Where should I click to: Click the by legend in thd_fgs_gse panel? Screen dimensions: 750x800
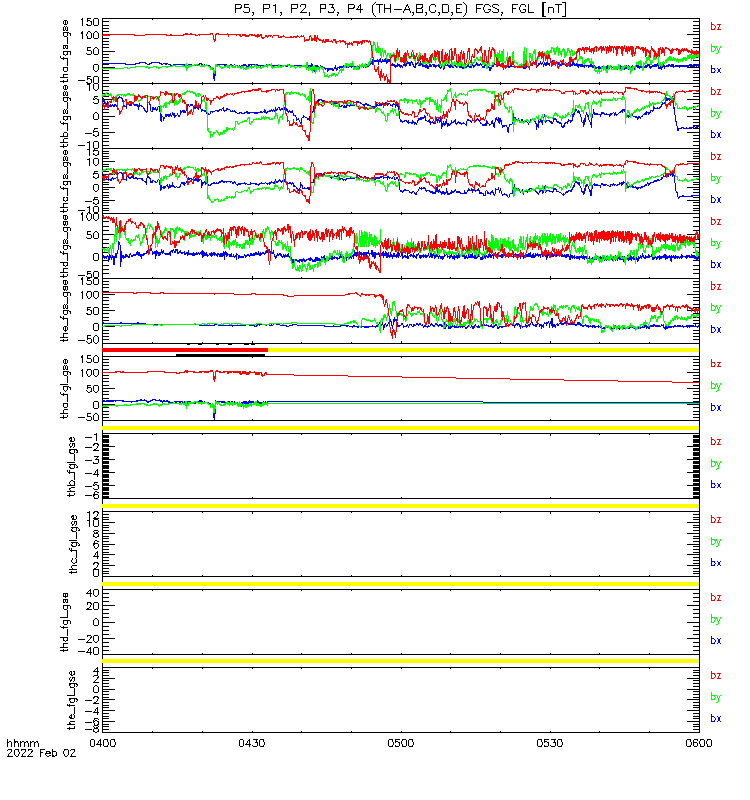[x=716, y=243]
